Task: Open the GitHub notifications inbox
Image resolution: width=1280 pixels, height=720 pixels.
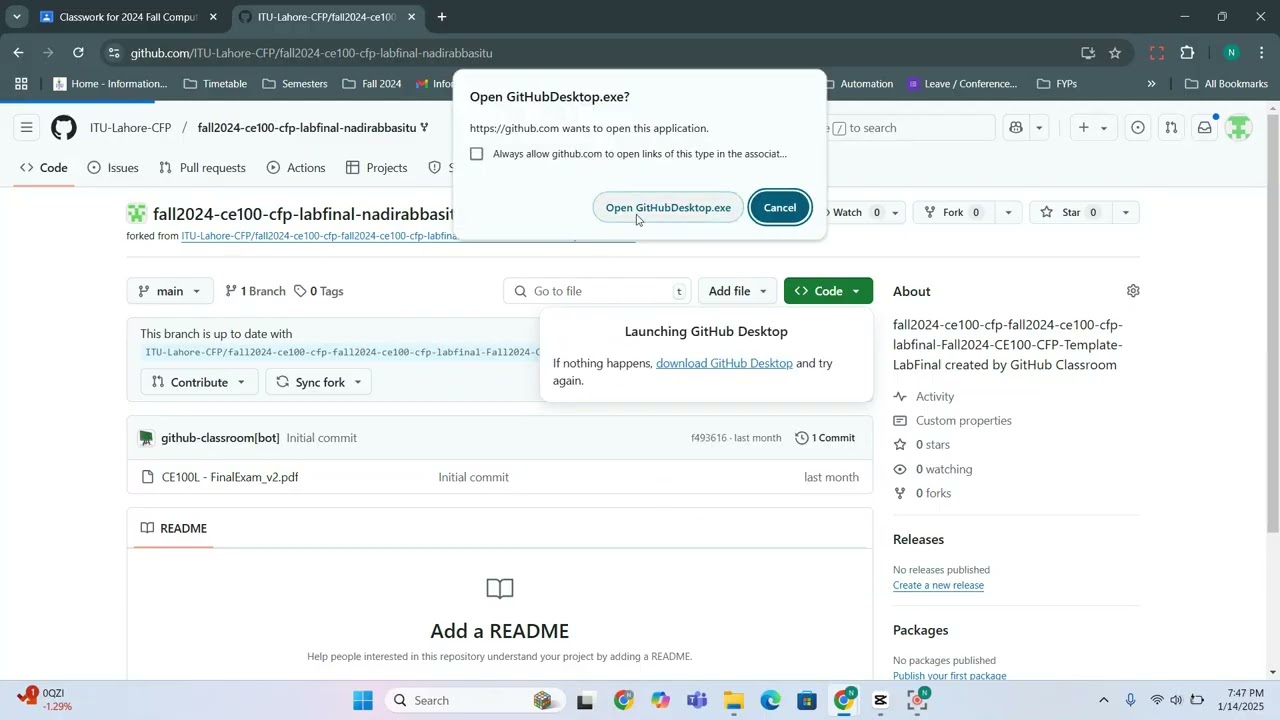Action: [x=1205, y=128]
